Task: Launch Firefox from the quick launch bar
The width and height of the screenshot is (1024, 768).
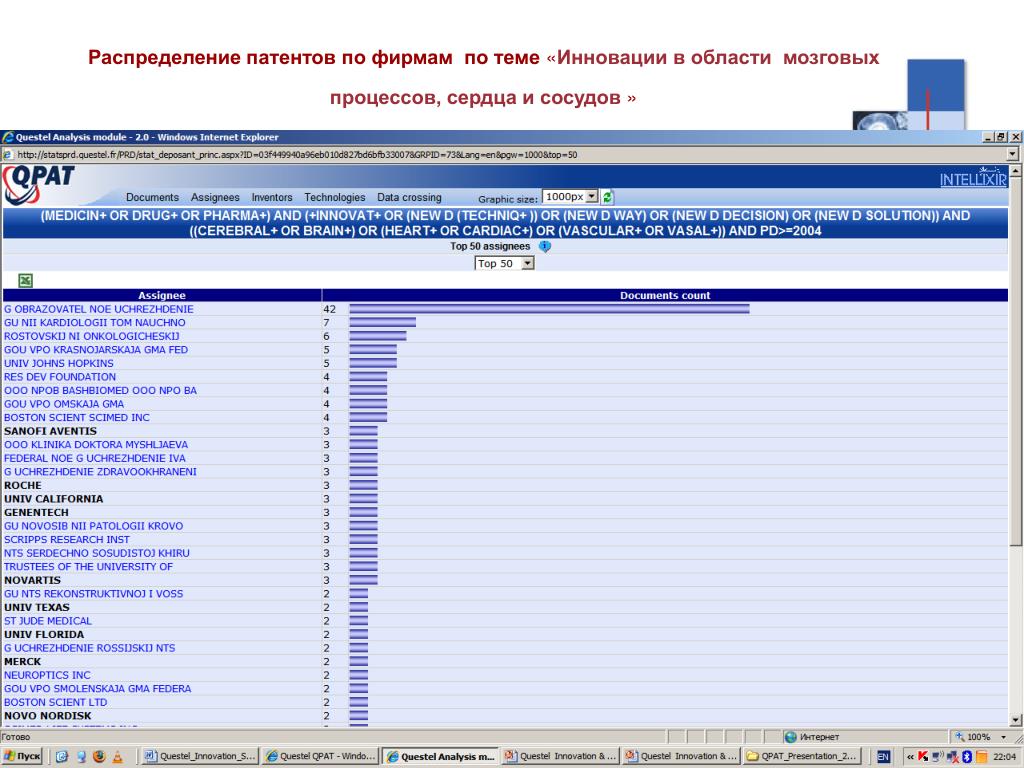Action: coord(99,756)
